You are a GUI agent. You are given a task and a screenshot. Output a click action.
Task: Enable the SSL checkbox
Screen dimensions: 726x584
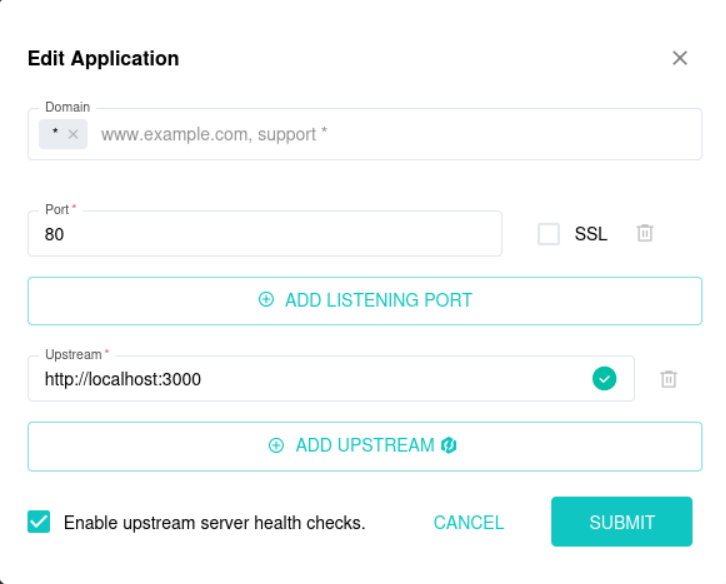(x=549, y=234)
